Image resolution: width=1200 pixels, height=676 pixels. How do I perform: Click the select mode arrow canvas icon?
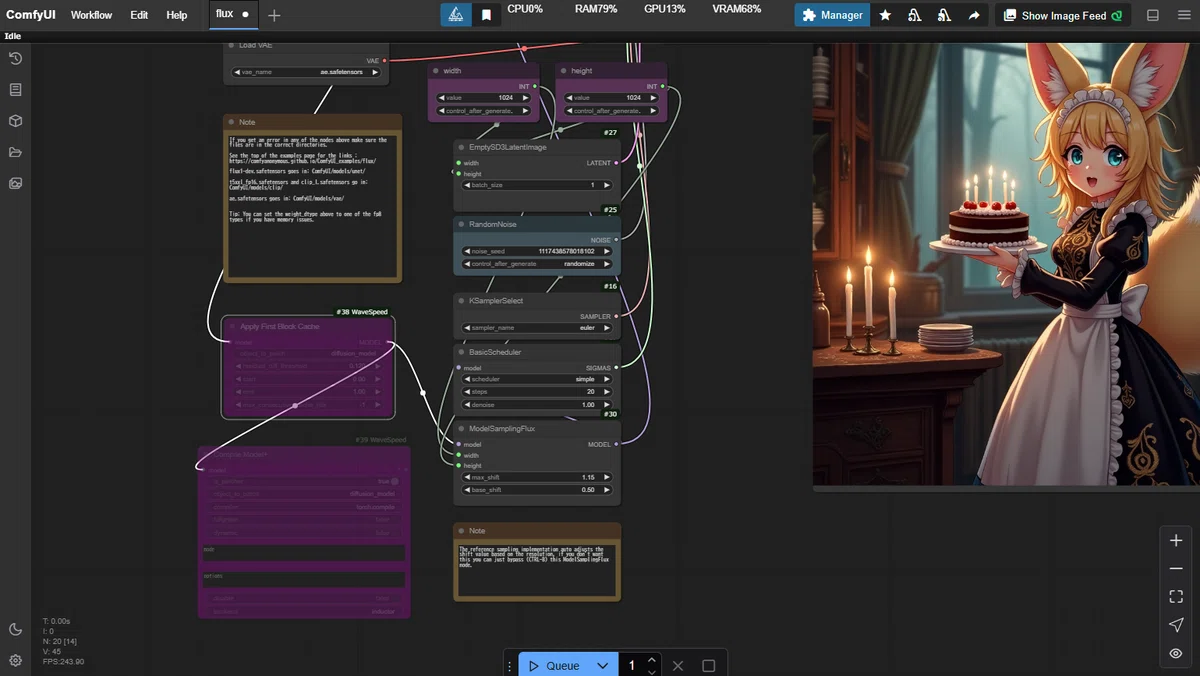[x=1176, y=625]
